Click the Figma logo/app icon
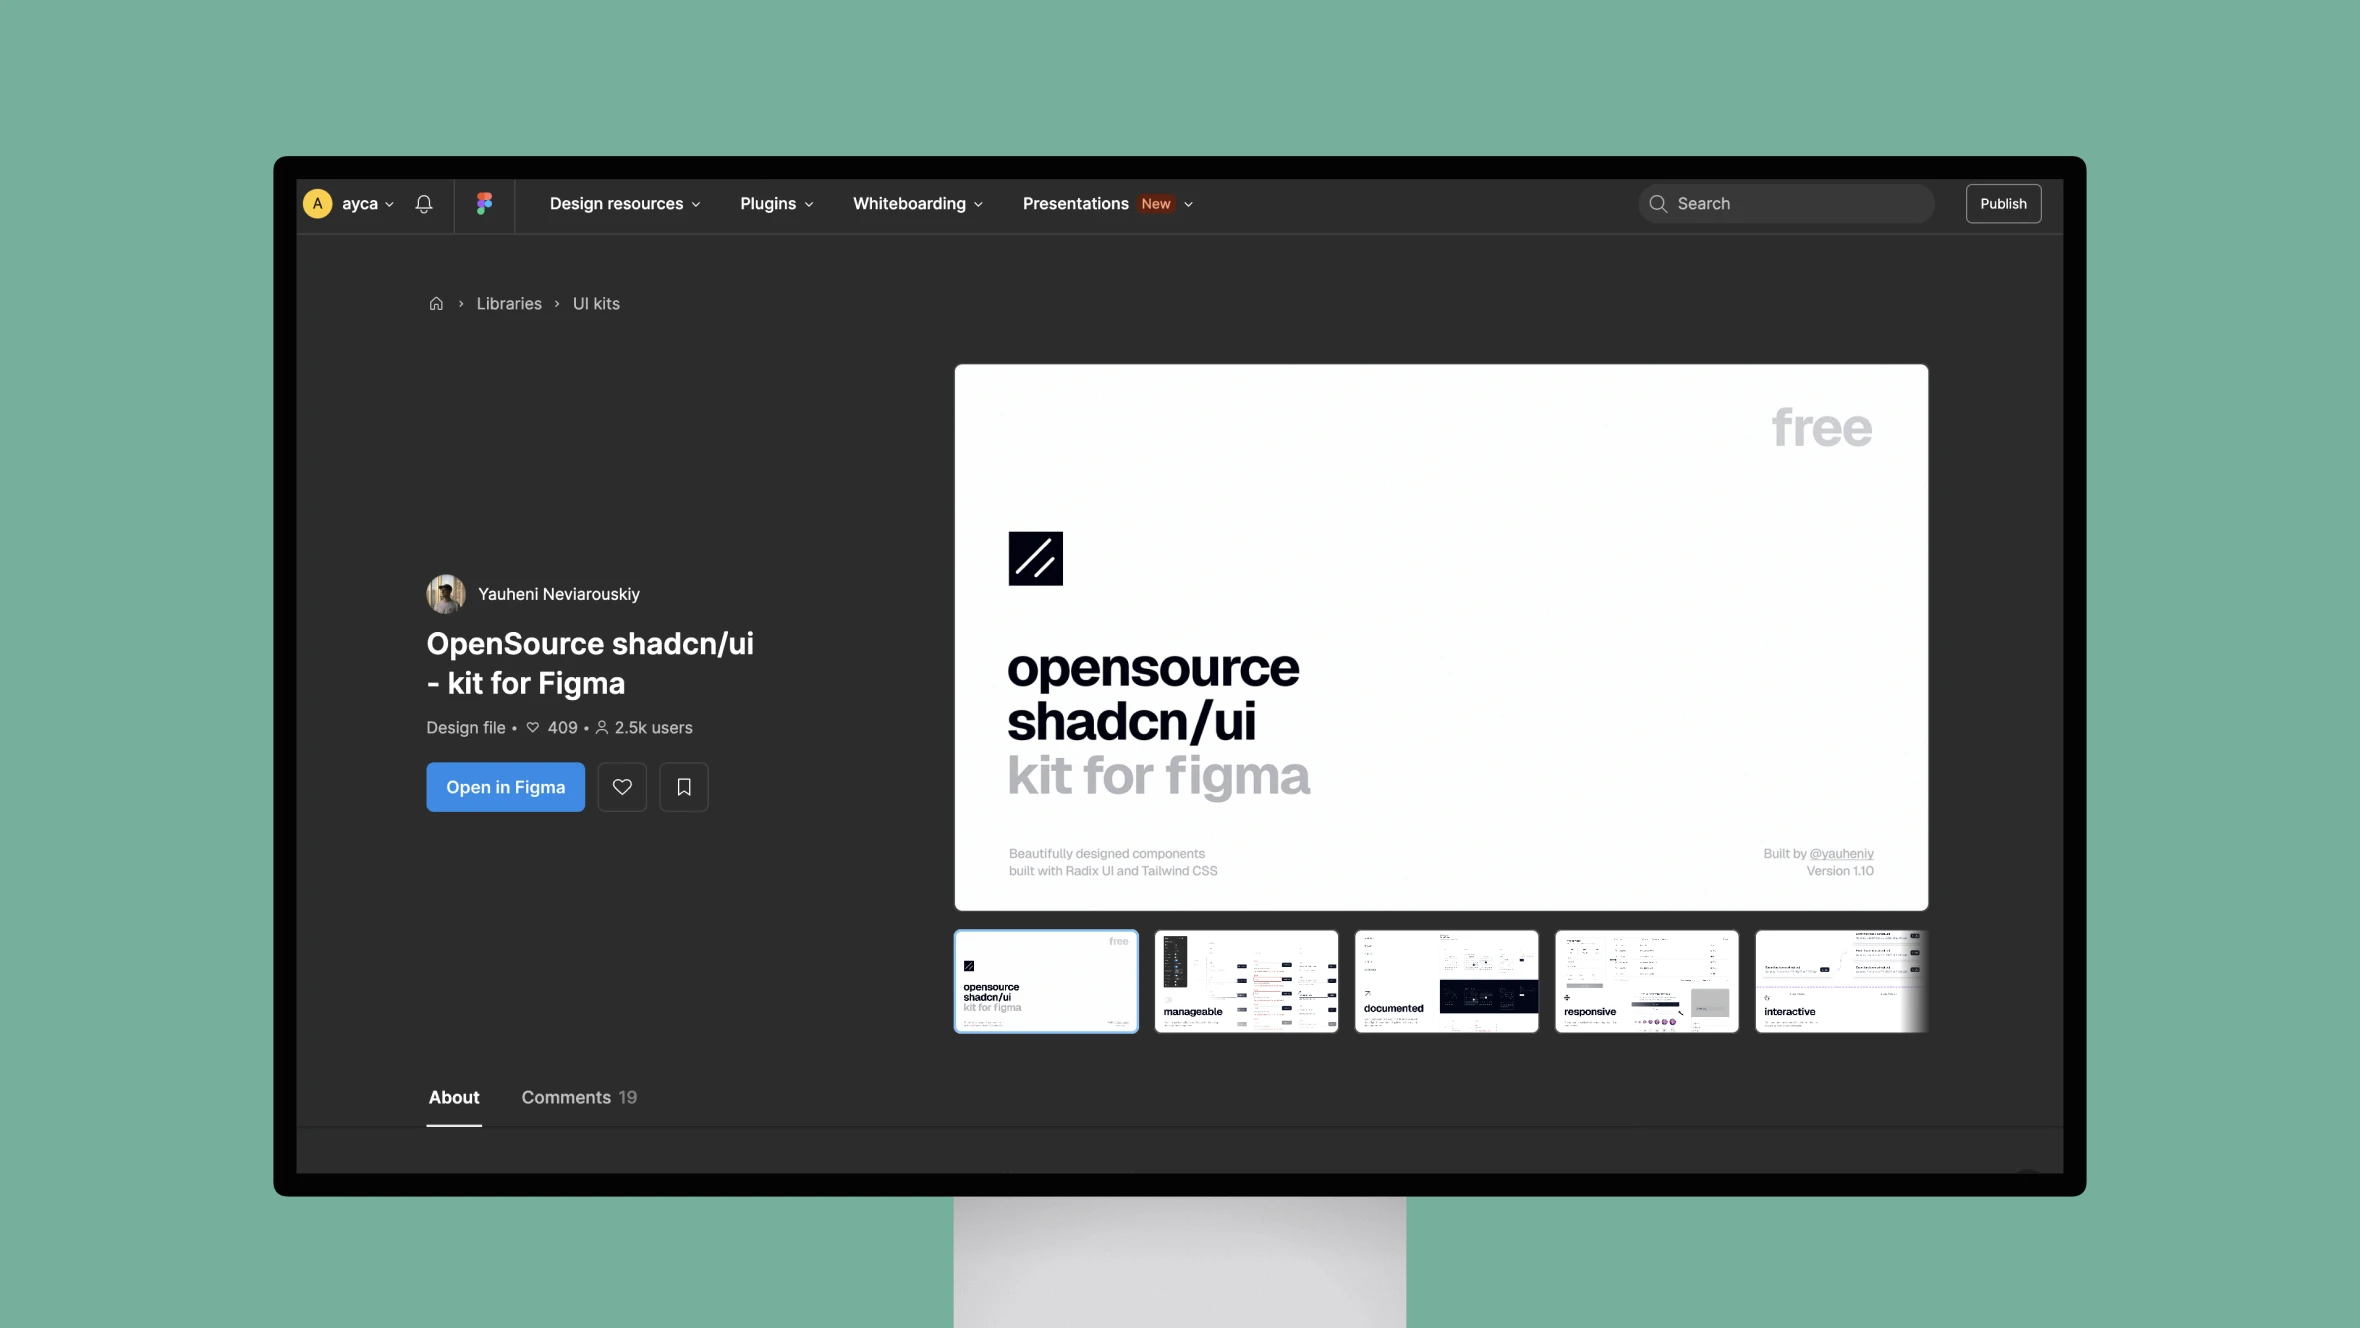2360x1328 pixels. tap(485, 204)
